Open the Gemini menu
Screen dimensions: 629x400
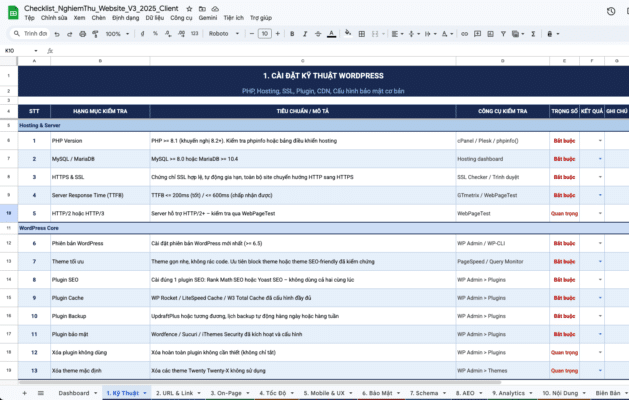pos(208,18)
